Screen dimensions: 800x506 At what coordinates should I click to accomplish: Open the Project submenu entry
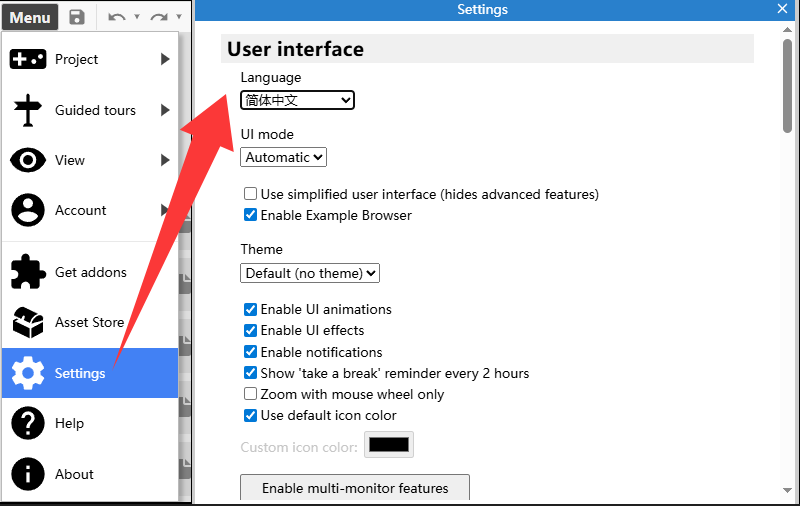(90, 59)
